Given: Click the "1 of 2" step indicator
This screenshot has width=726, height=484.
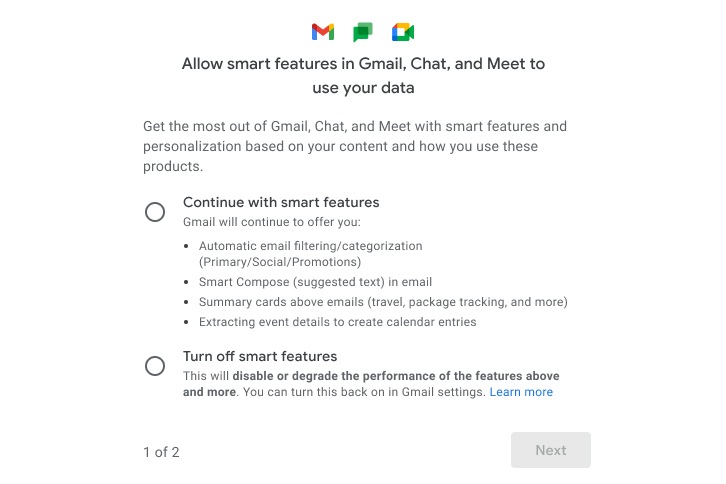Looking at the screenshot, I should pyautogui.click(x=161, y=452).
